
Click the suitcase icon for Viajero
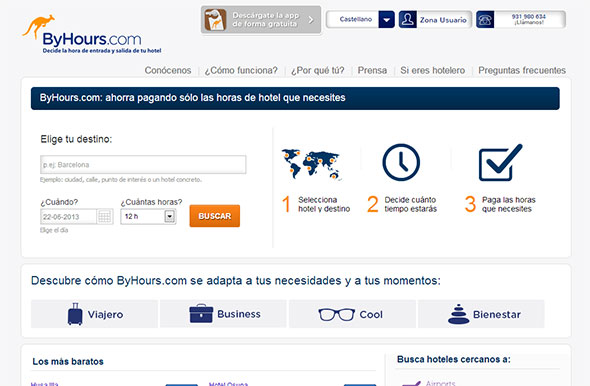tap(75, 314)
